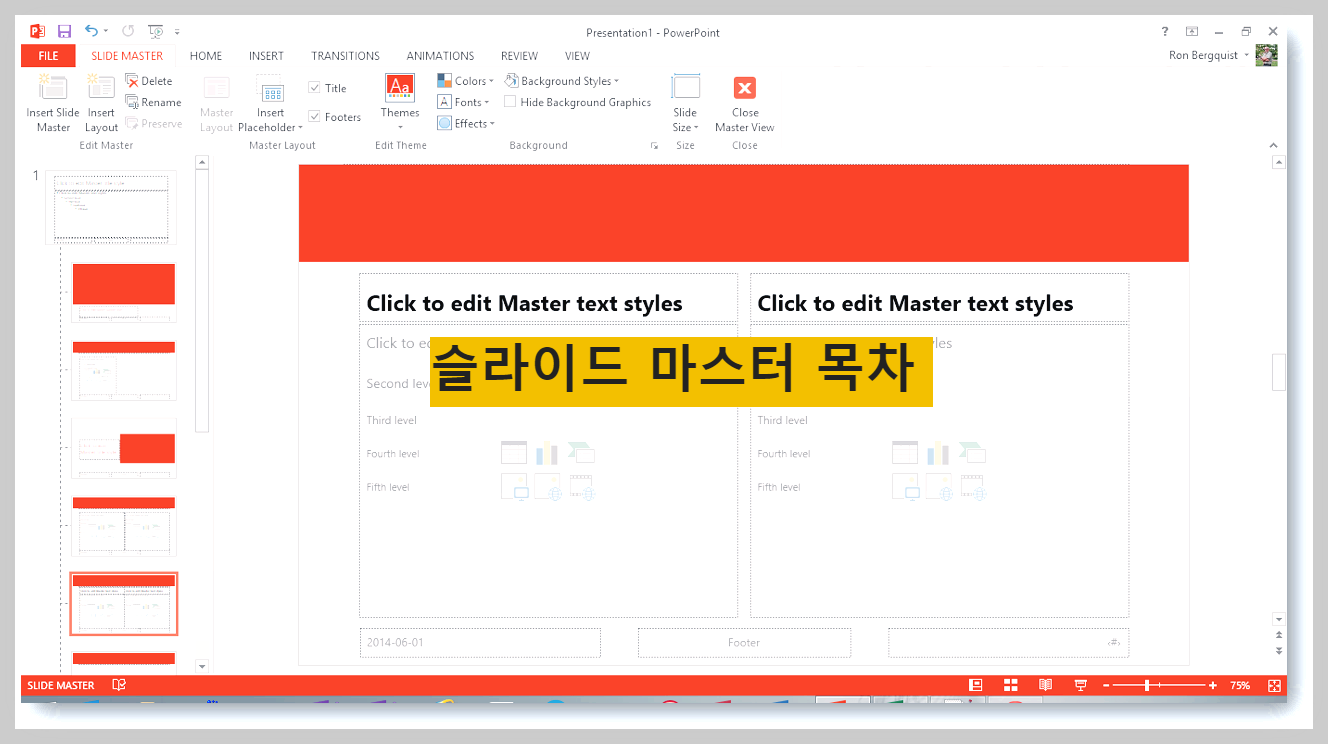Viewport: 1328px width, 744px height.
Task: Switch to the TRANSITIONS tab
Action: (x=345, y=56)
